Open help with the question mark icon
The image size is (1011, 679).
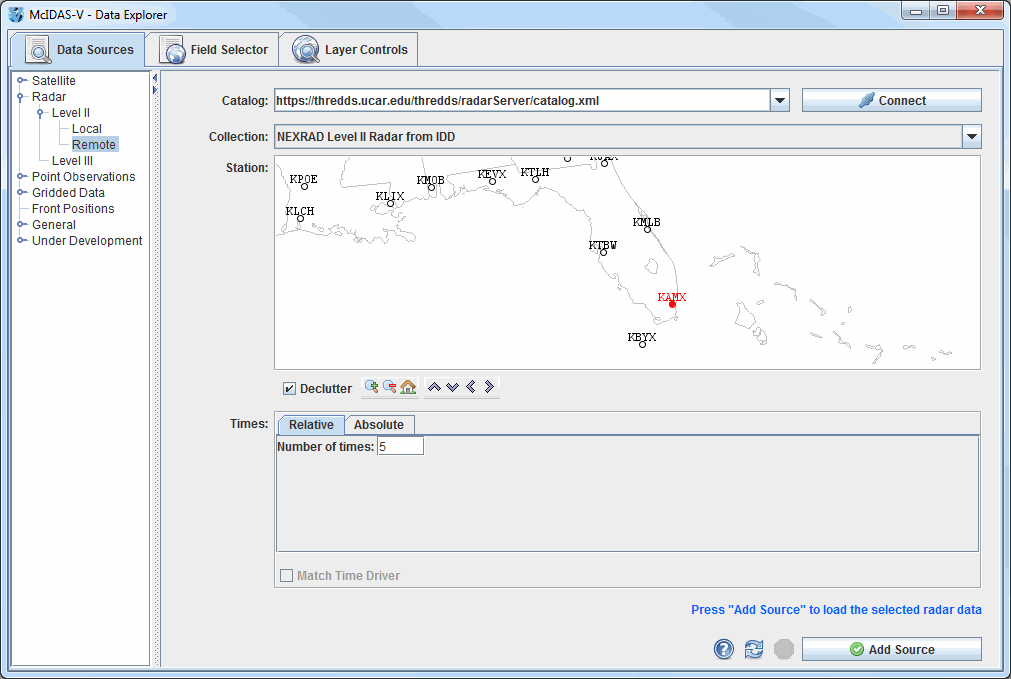tap(724, 650)
